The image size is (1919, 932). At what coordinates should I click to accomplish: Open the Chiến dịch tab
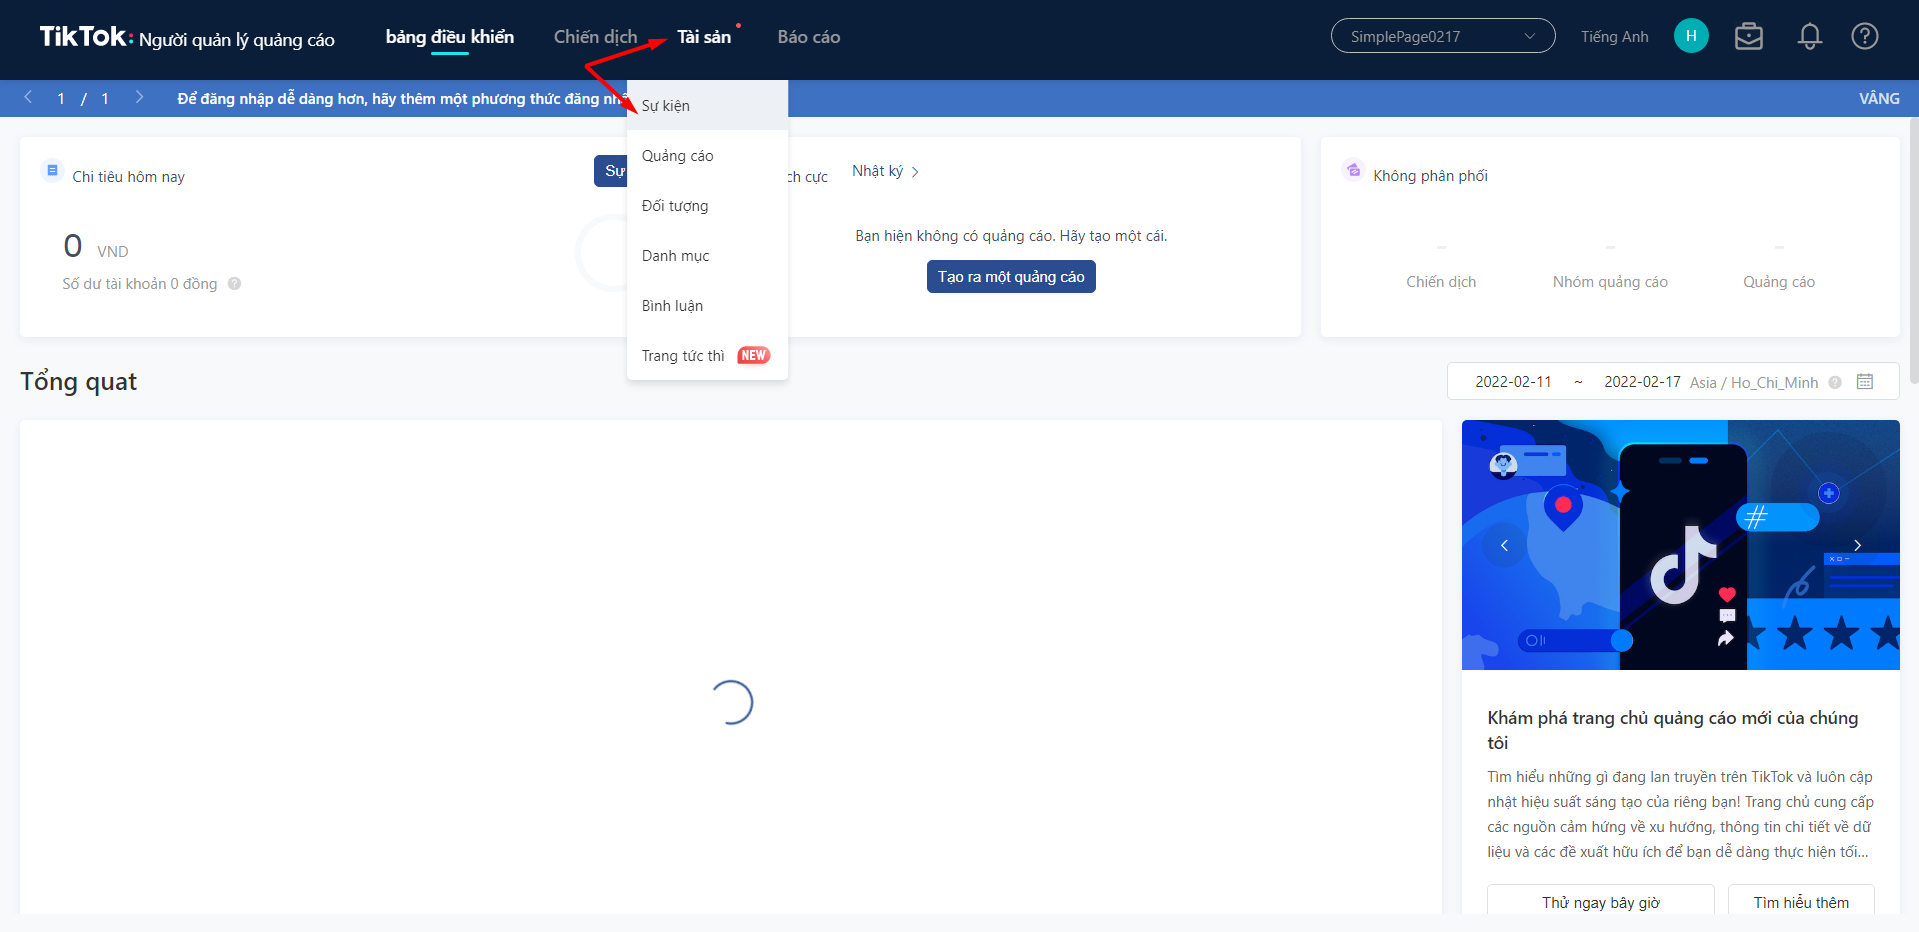(596, 37)
